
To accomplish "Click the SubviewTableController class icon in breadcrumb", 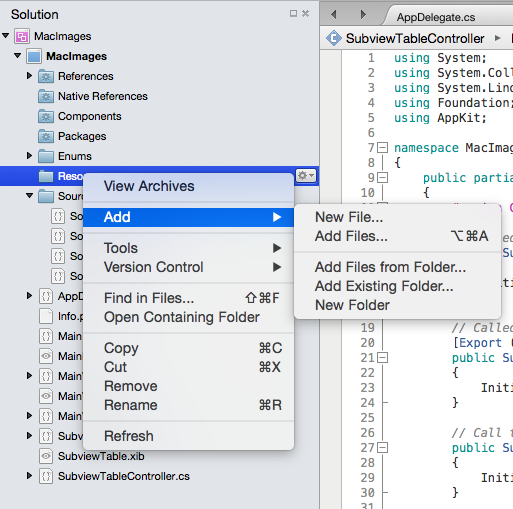I will point(334,38).
